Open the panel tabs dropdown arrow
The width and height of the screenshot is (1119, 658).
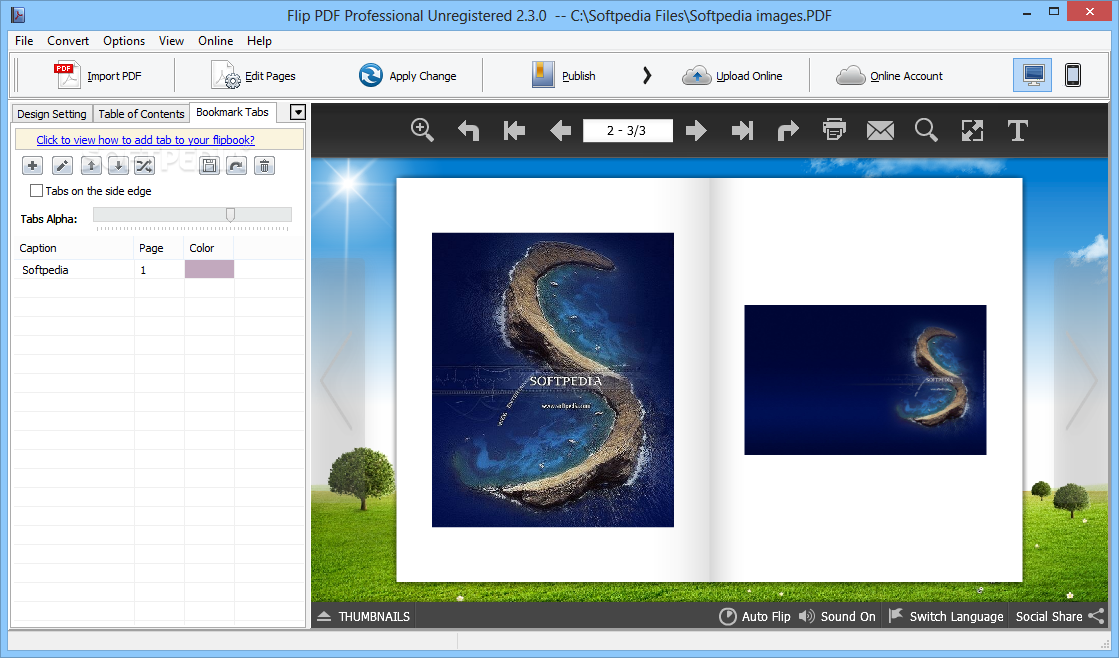(298, 112)
